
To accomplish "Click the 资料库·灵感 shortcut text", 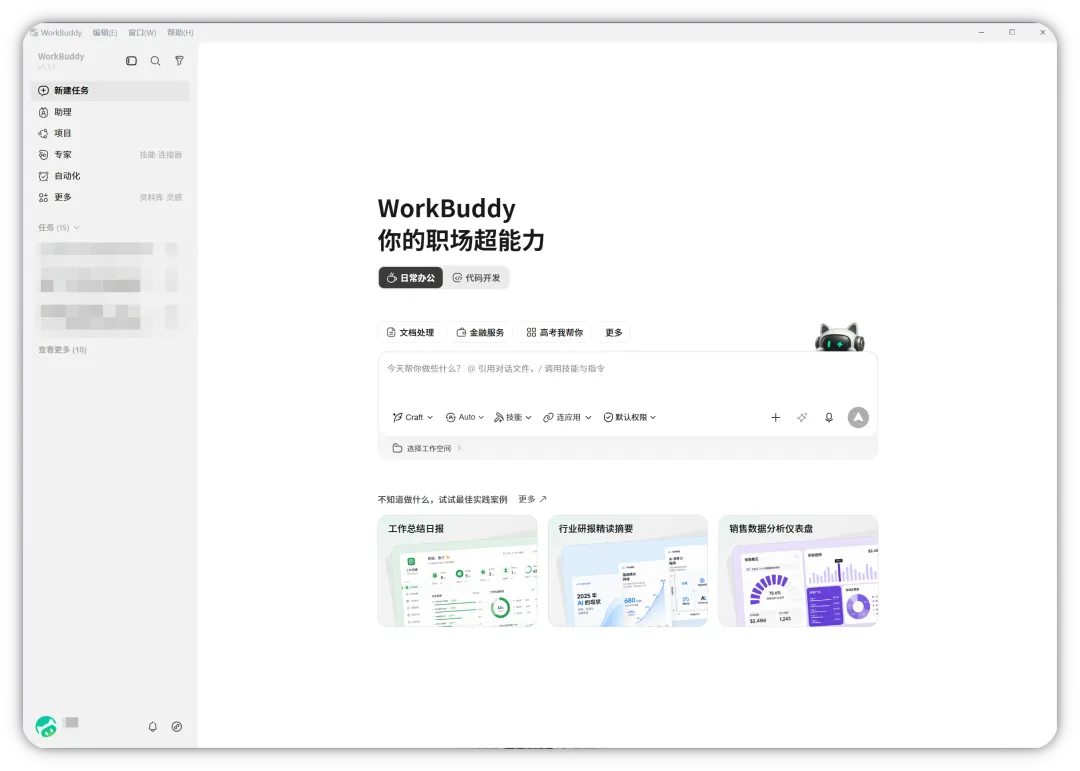I will (160, 198).
